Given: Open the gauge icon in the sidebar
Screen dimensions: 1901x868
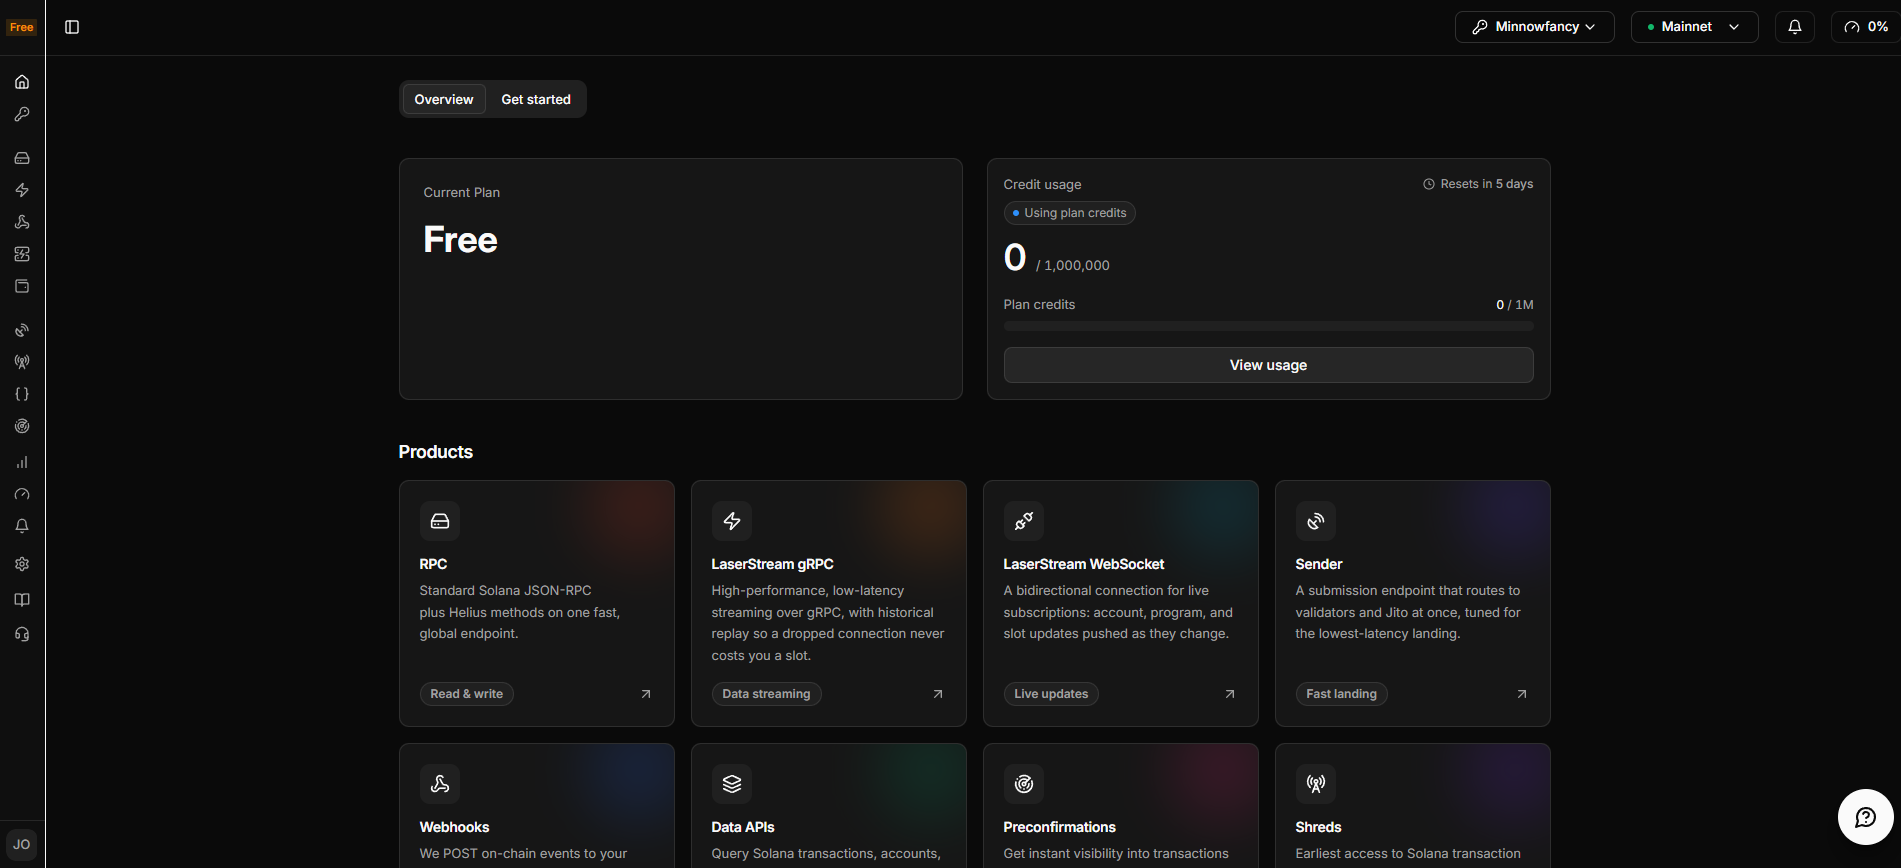Looking at the screenshot, I should (22, 494).
